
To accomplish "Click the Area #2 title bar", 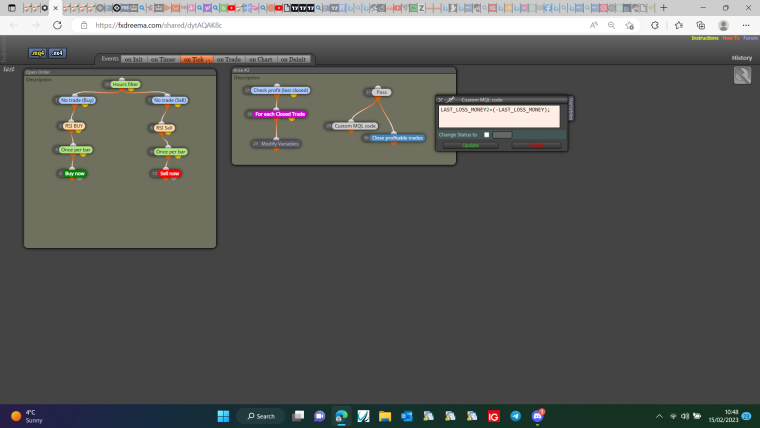I will coord(344,70).
